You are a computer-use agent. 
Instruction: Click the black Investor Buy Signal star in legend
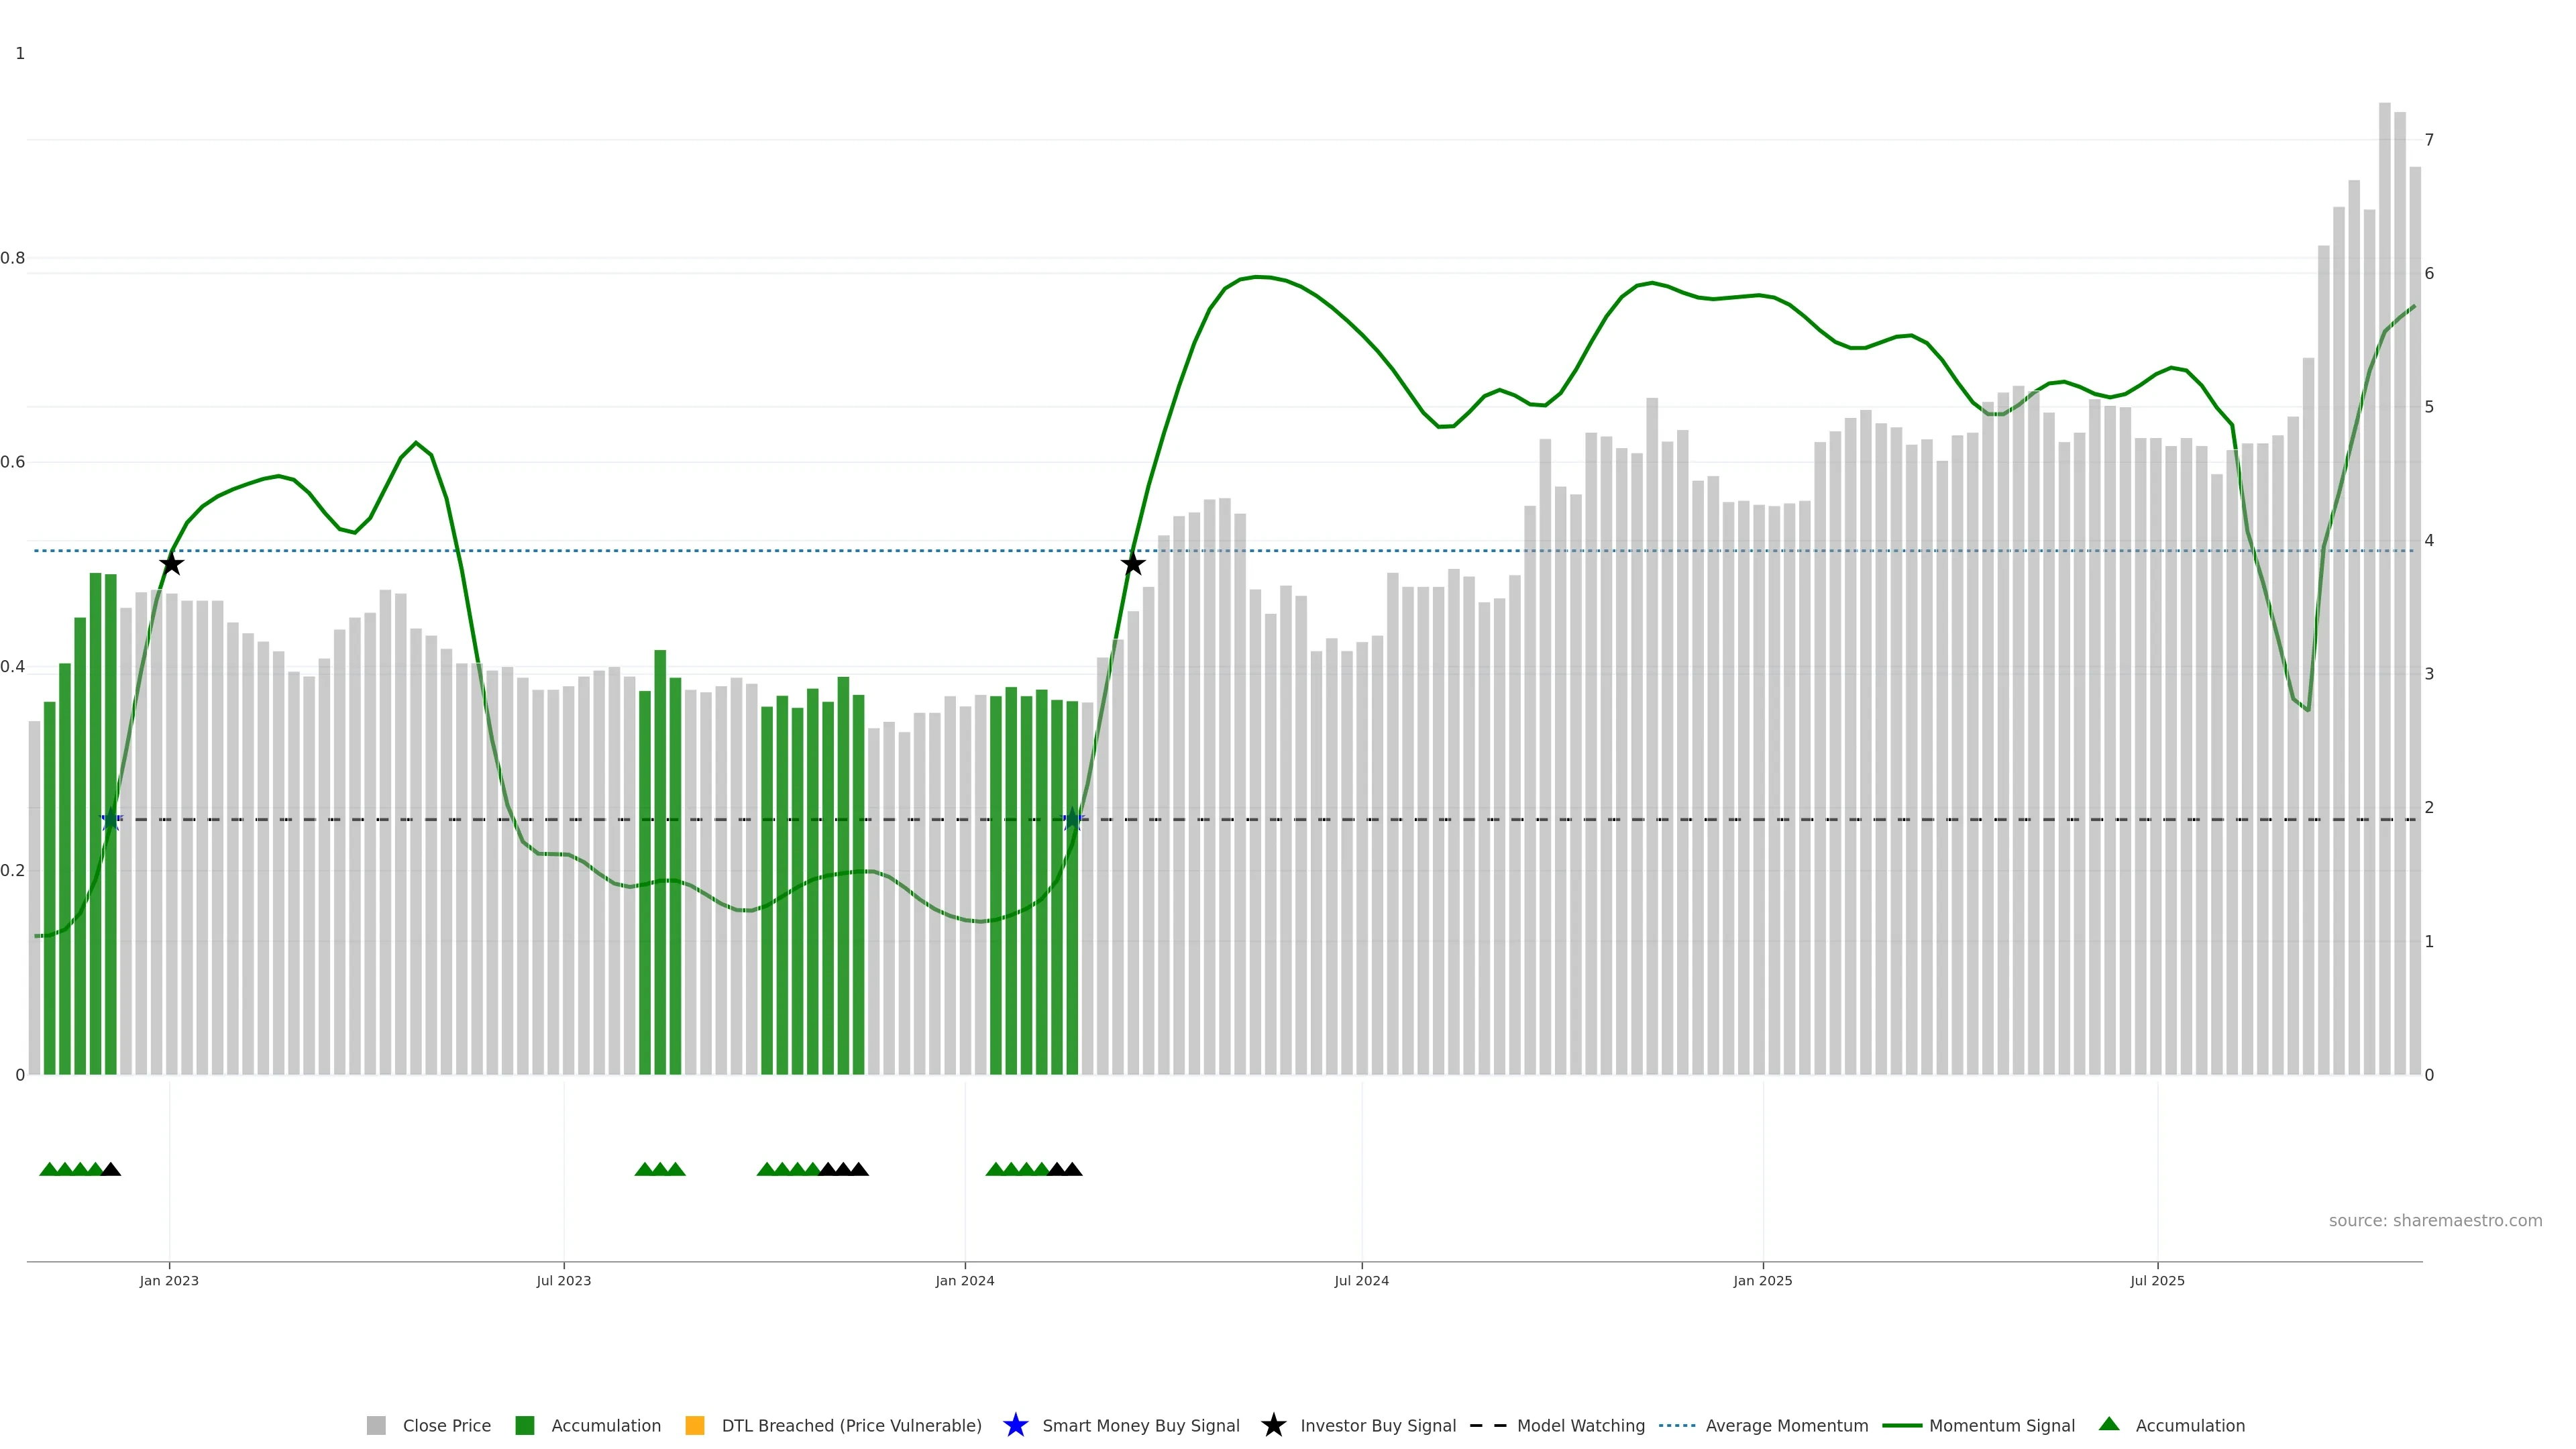point(1273,1425)
